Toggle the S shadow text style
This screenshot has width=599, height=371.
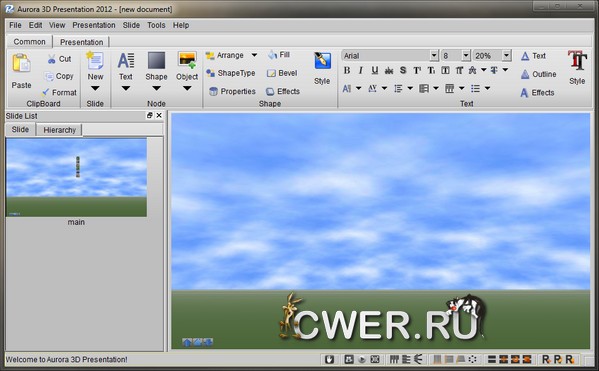point(403,70)
